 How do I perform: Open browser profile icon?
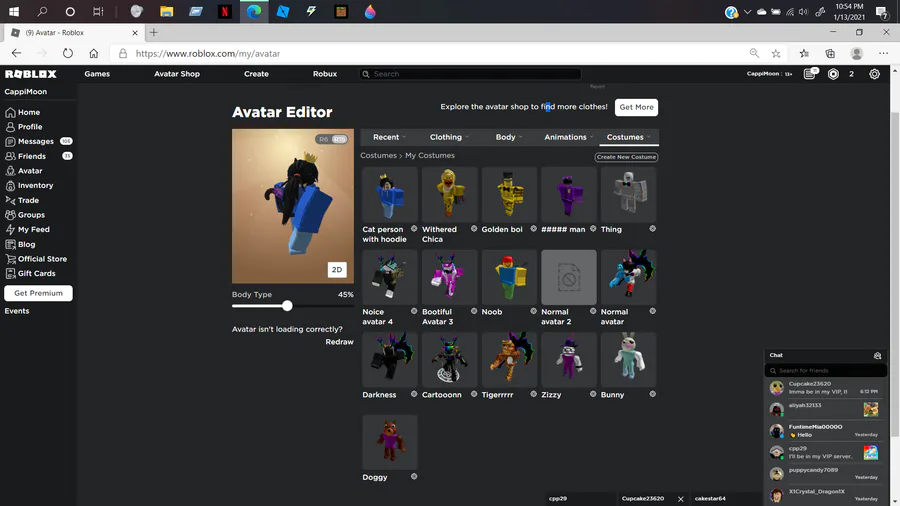pos(857,53)
